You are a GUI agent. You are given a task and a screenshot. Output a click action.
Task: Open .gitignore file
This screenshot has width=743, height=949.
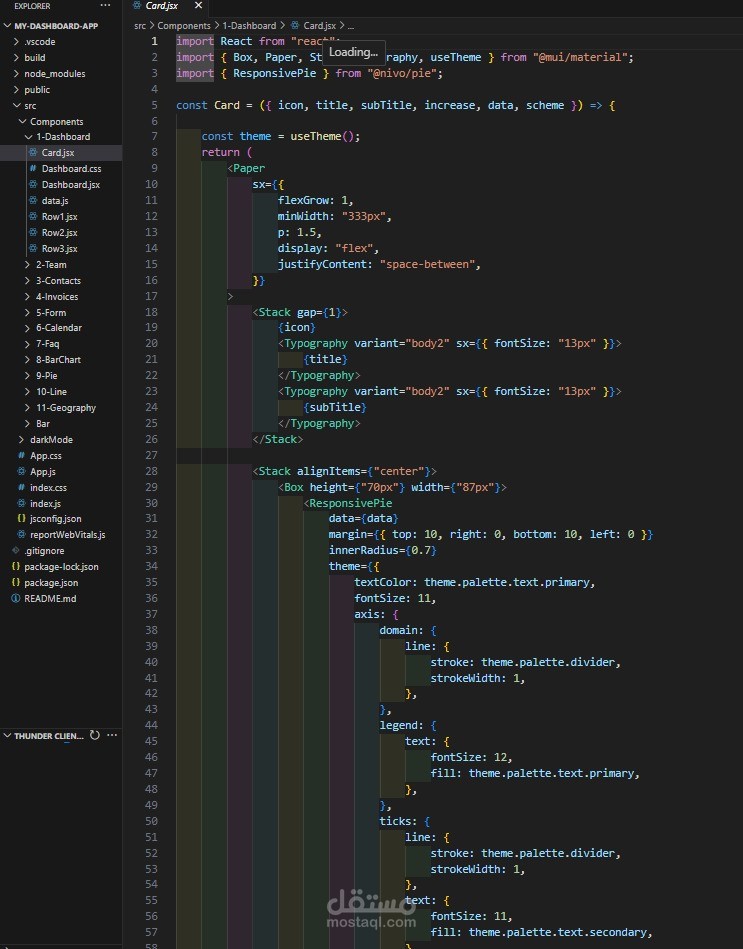[44, 551]
